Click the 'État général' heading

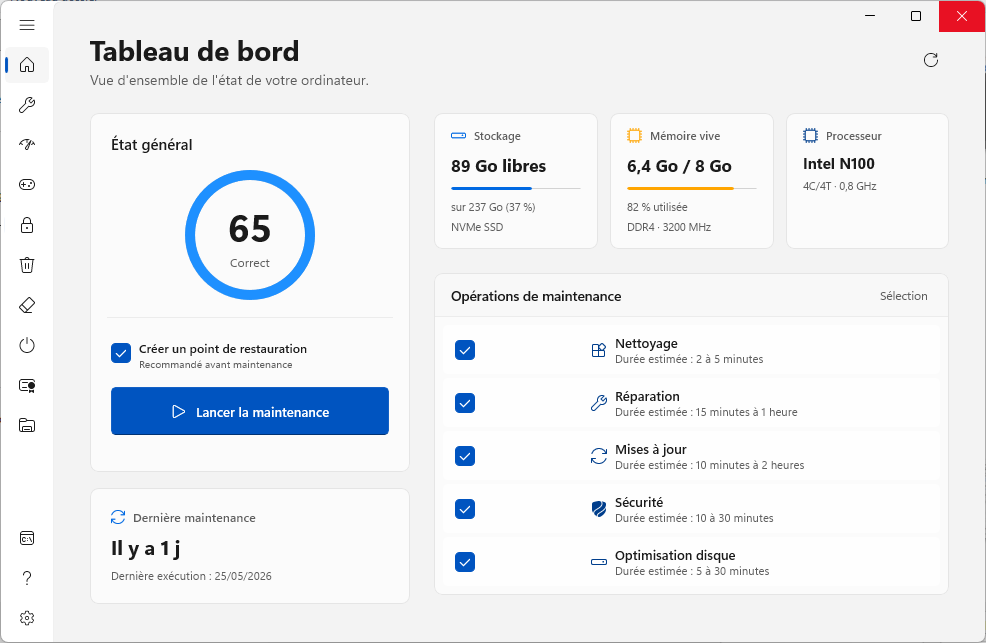pyautogui.click(x=152, y=145)
